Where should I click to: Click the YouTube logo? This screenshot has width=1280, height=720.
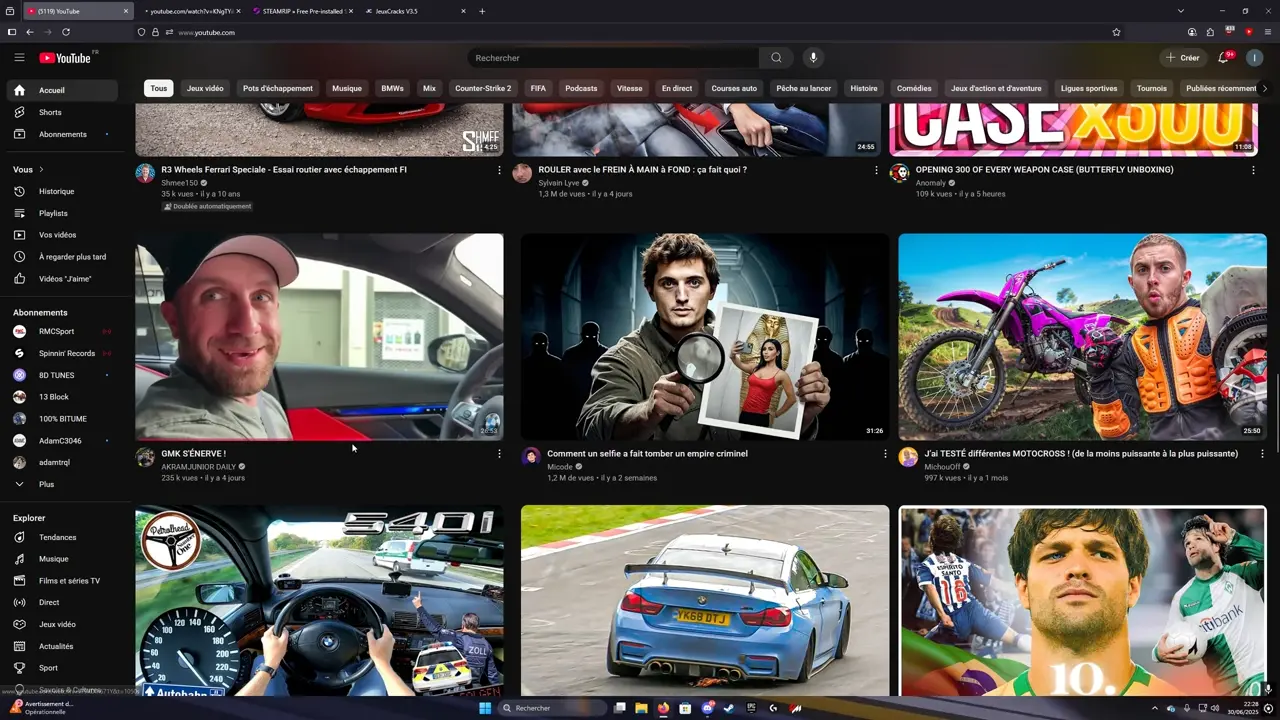[x=66, y=58]
